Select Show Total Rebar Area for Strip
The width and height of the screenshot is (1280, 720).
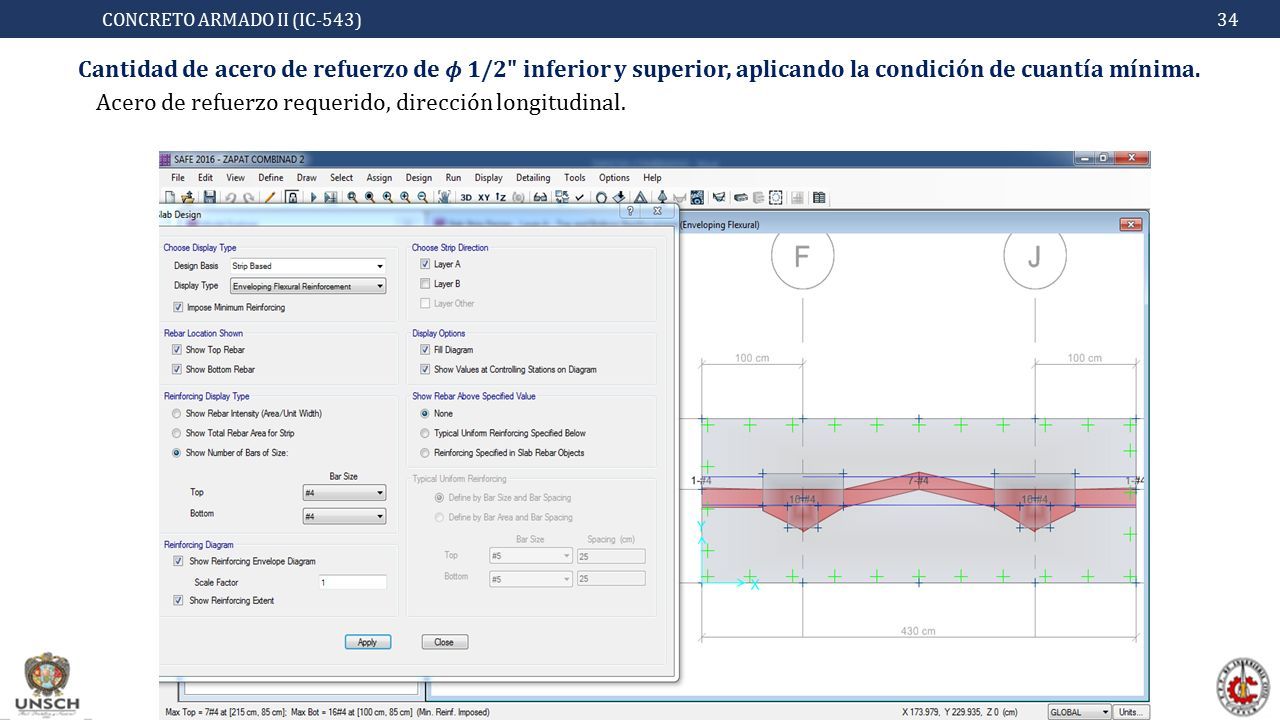coord(177,433)
